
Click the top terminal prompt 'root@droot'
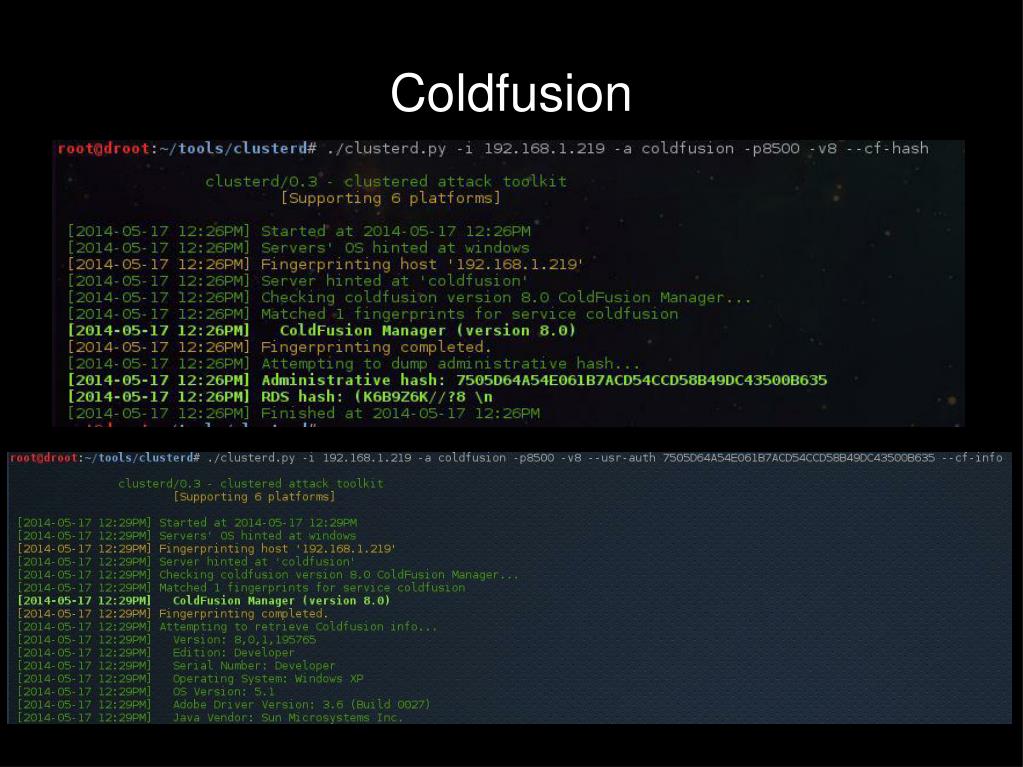tap(104, 149)
